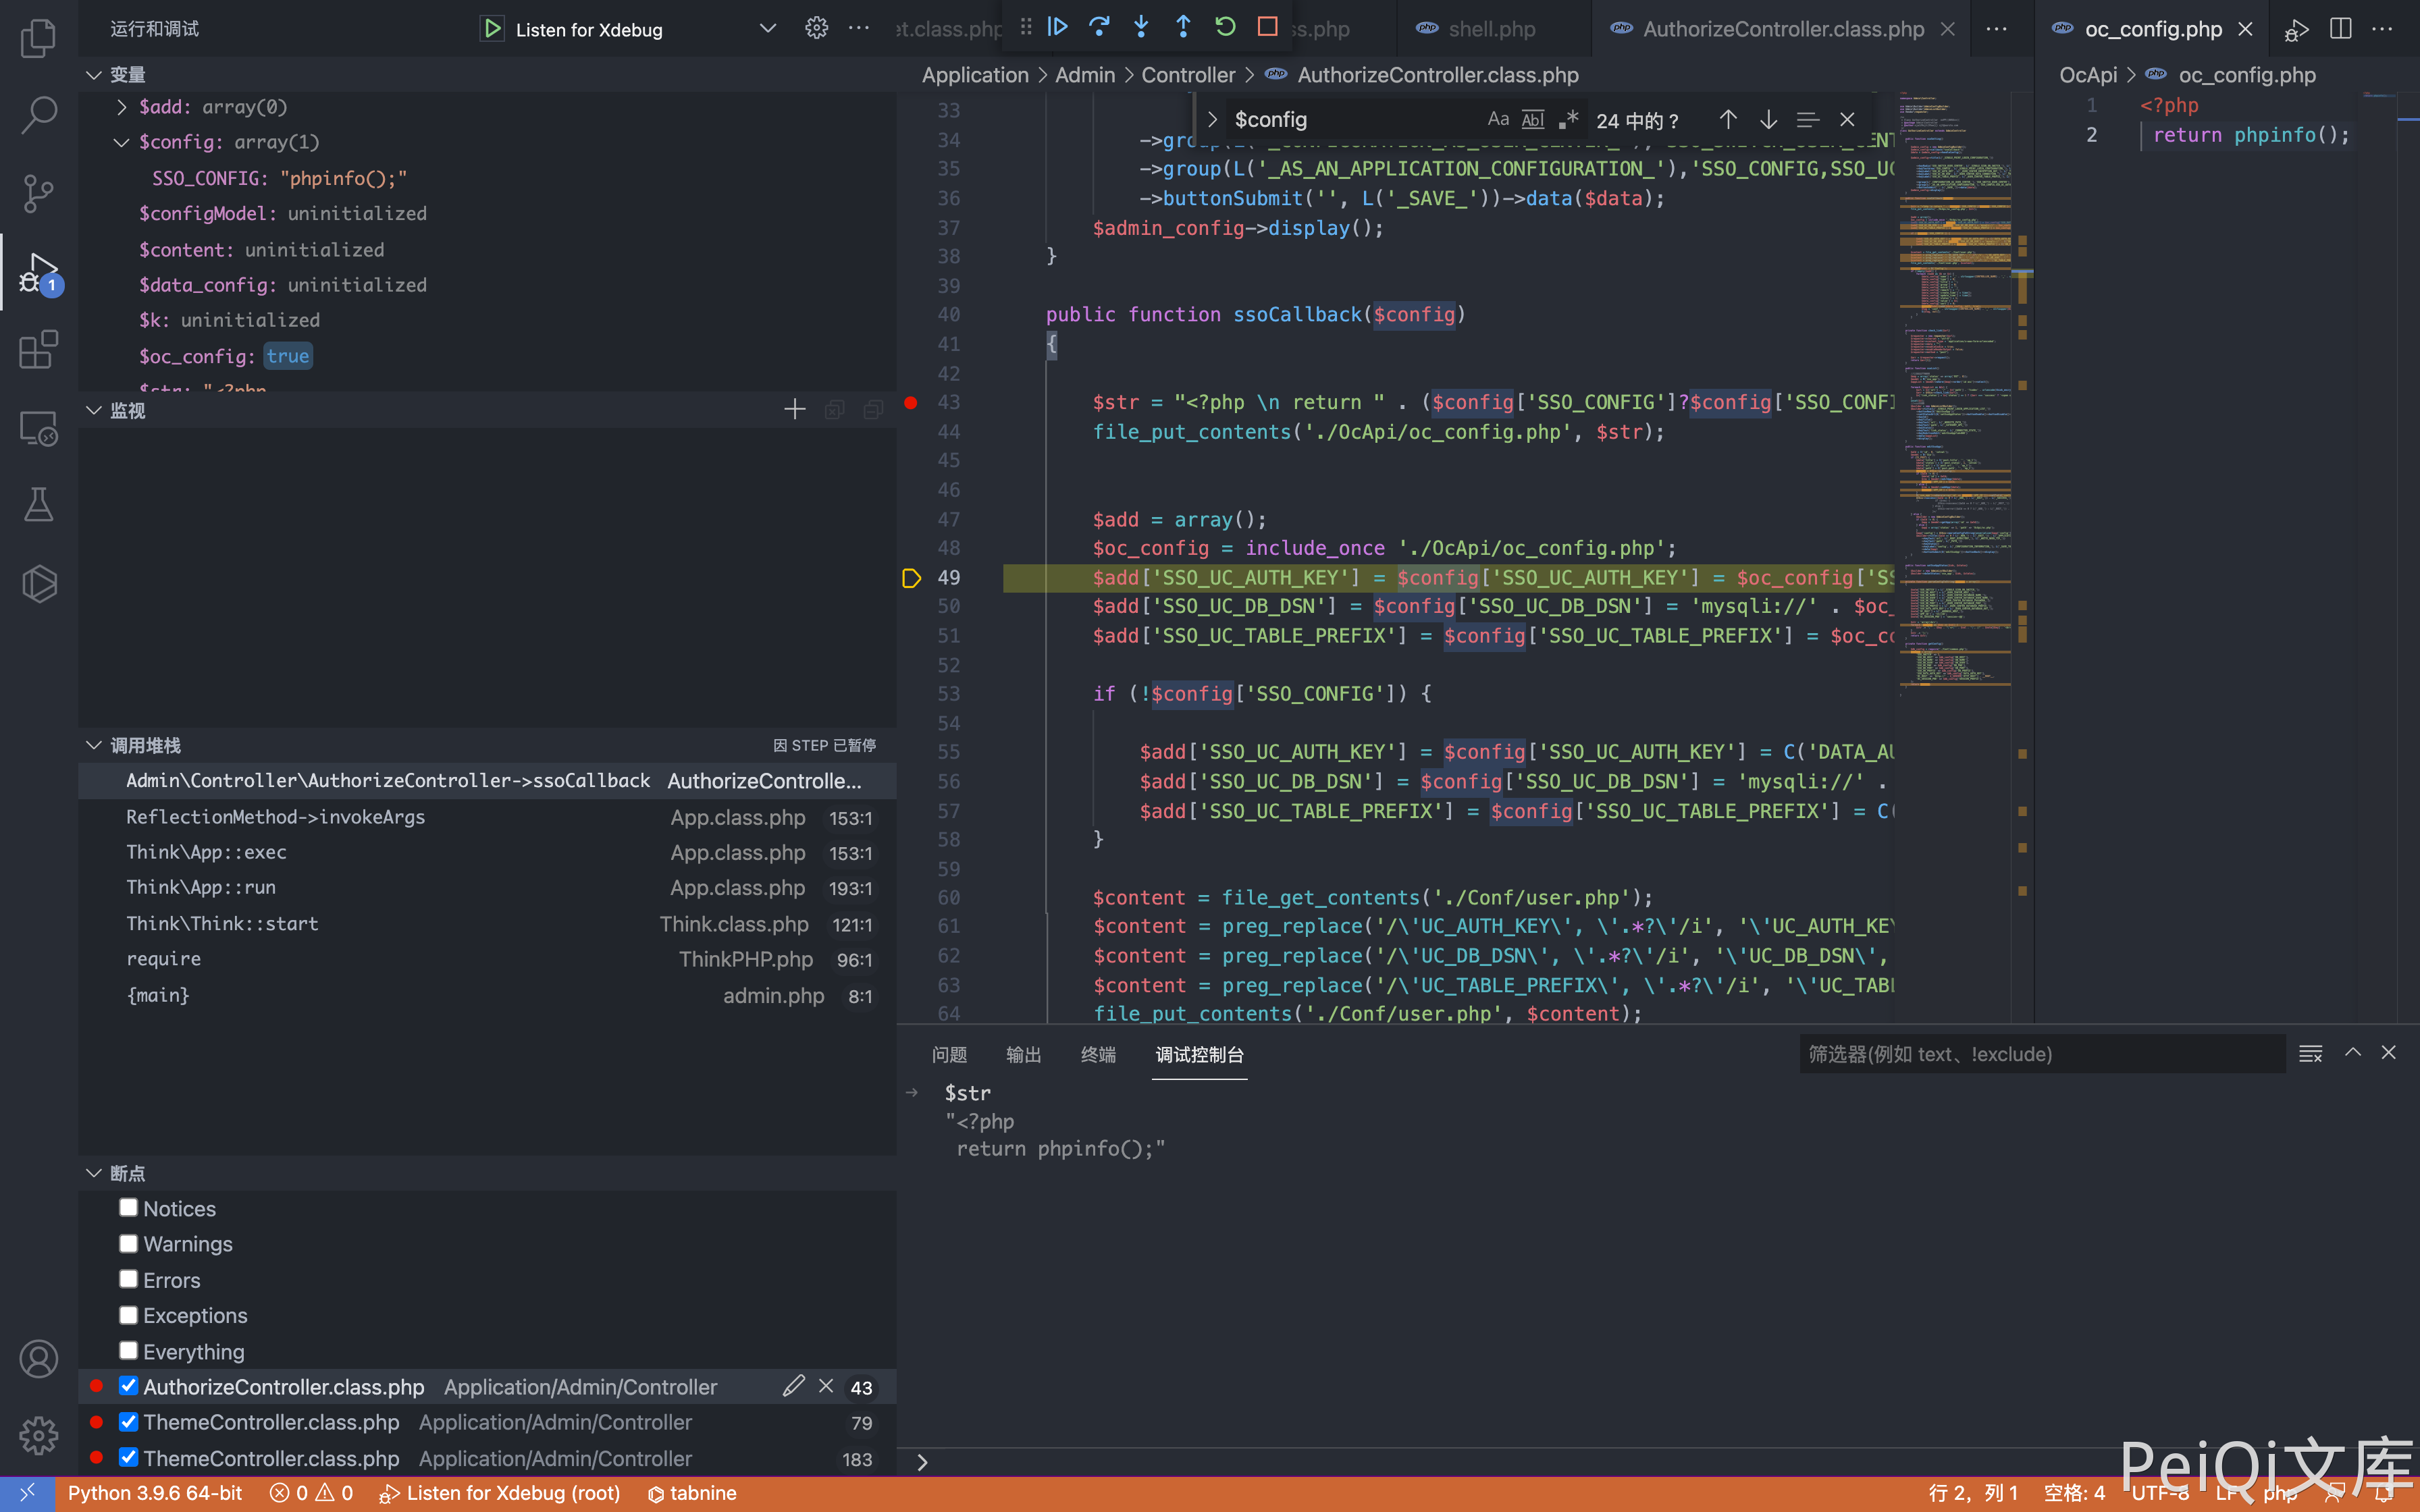The height and width of the screenshot is (1512, 2420).
Task: Find in selection toggle
Action: pyautogui.click(x=1807, y=120)
